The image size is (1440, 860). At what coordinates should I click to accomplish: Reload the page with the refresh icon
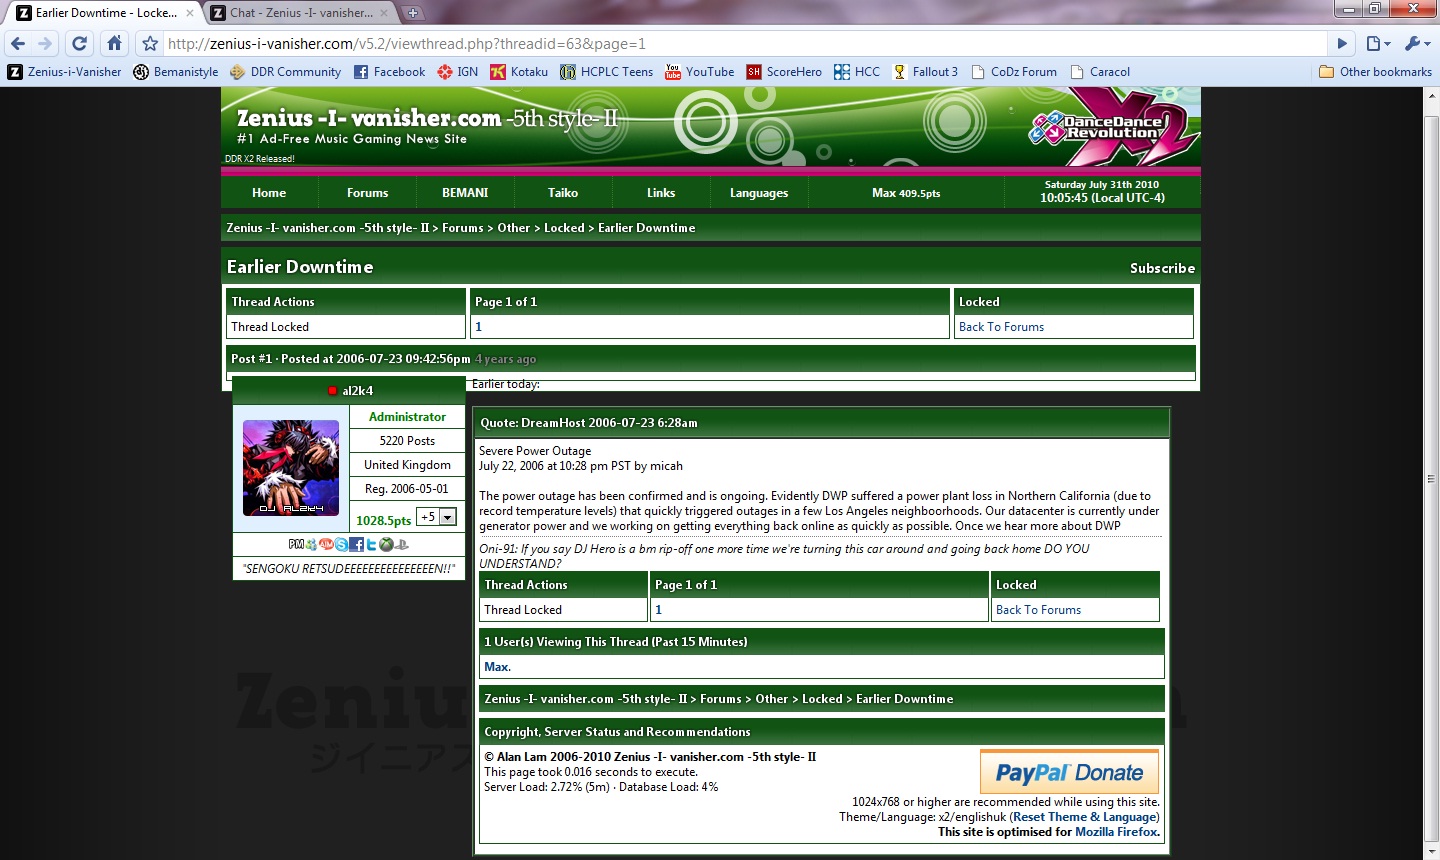tap(80, 43)
